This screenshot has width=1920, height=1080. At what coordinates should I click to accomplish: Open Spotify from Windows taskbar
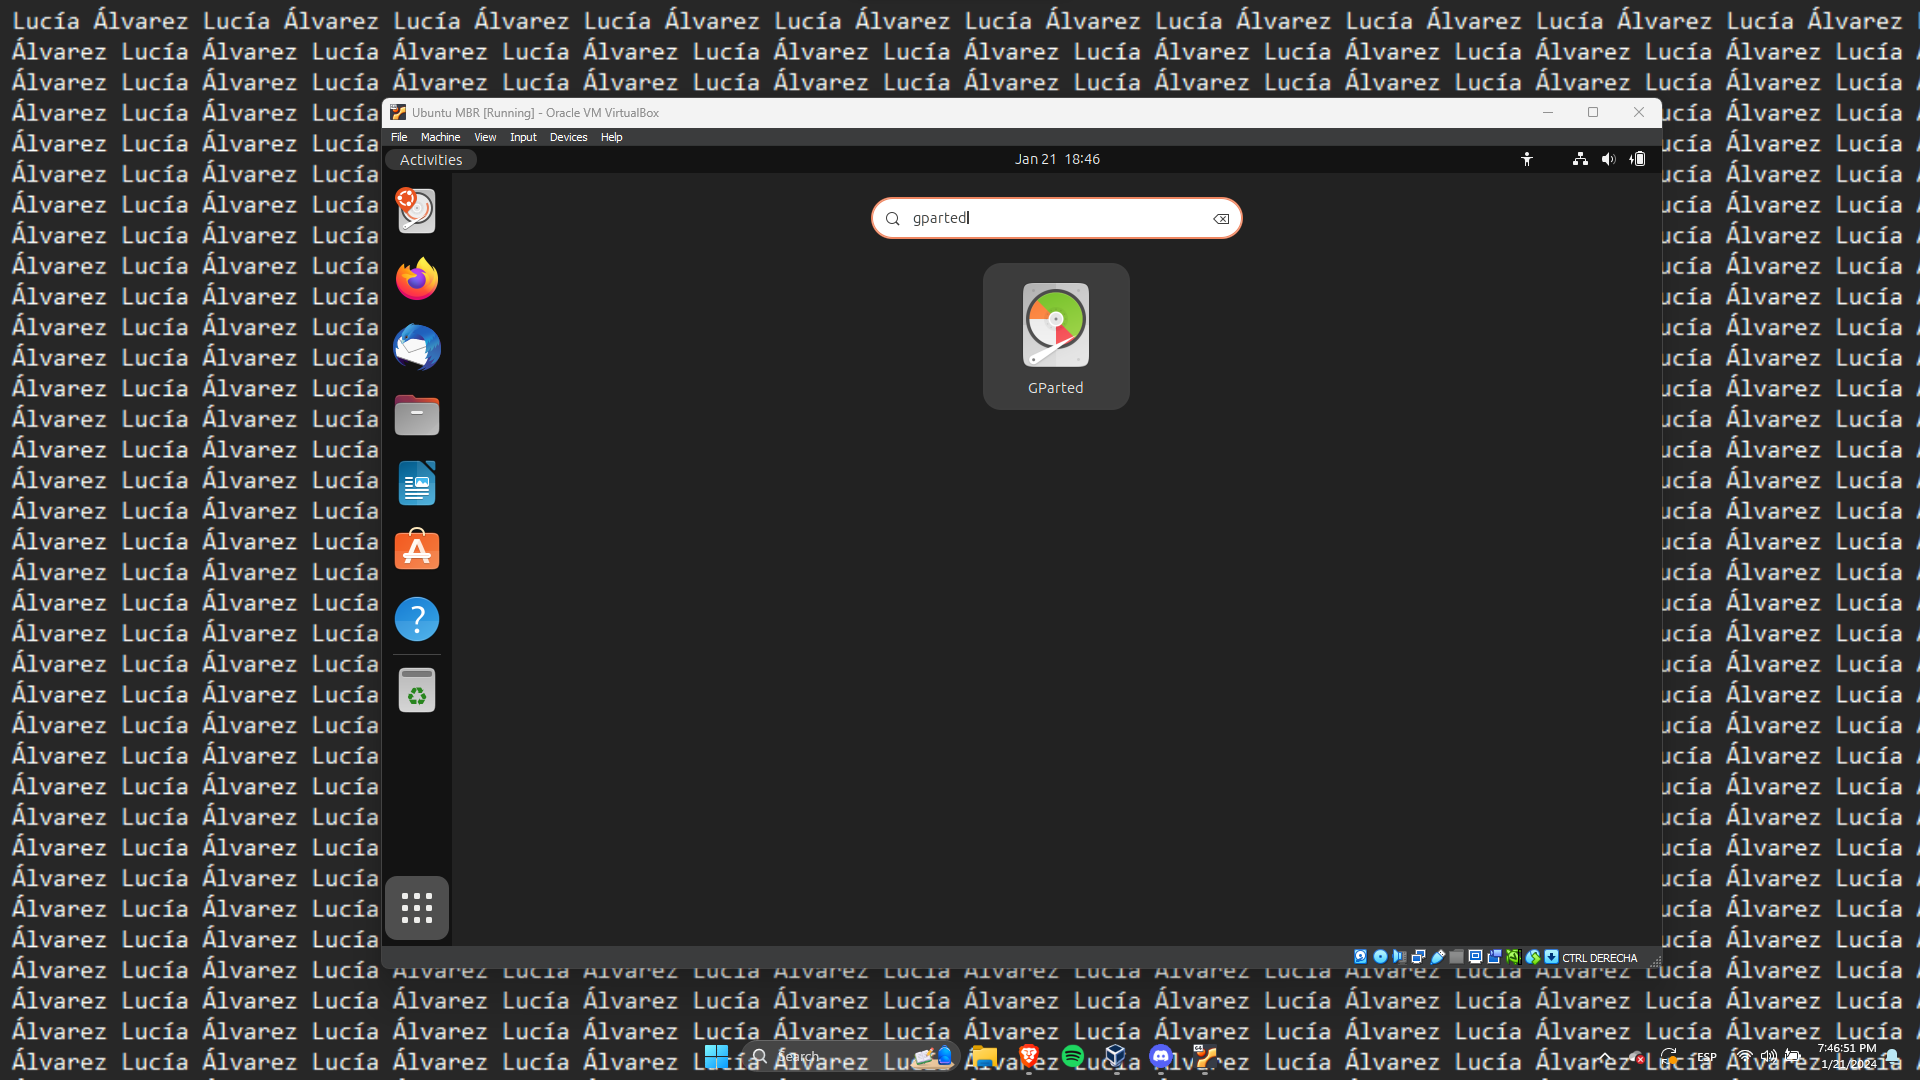coord(1073,1056)
